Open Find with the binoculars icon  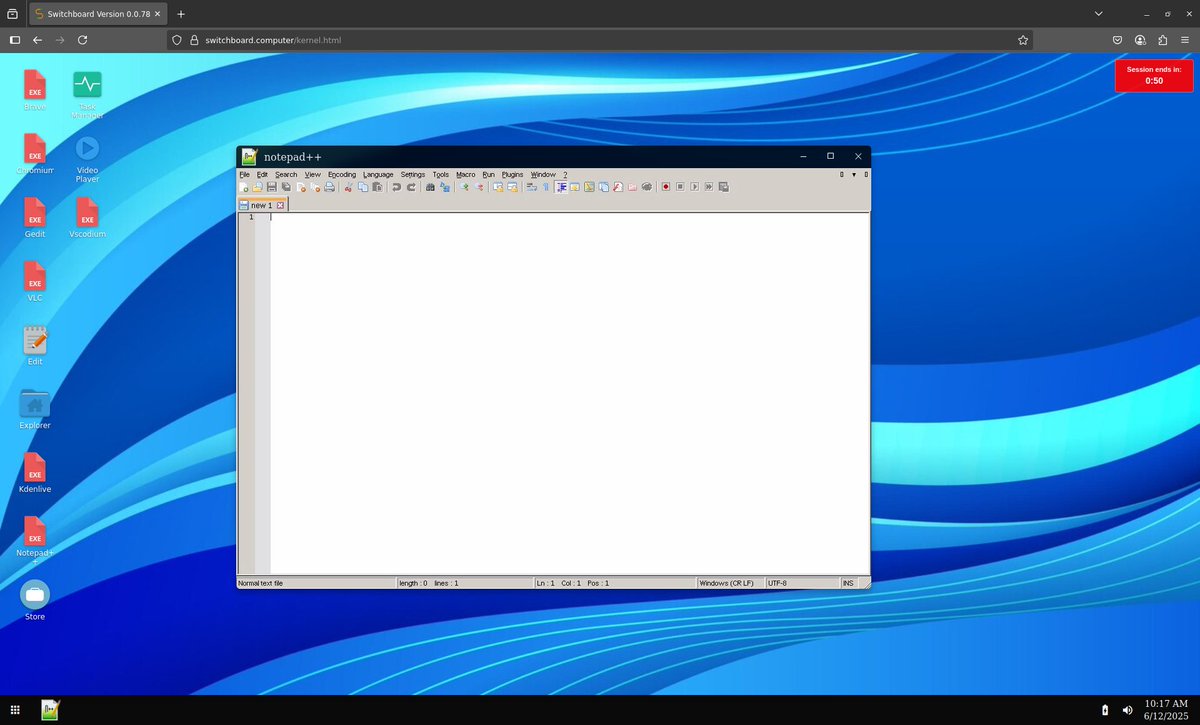tap(430, 187)
